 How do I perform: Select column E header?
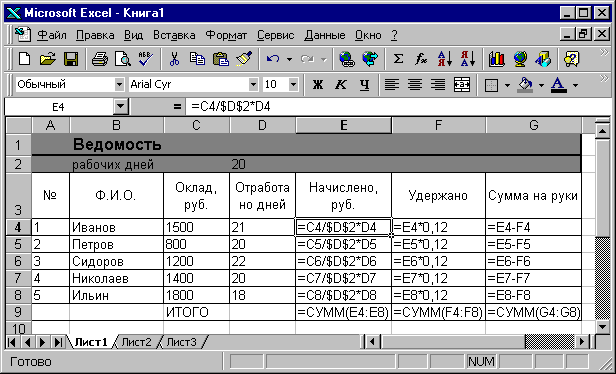343,125
